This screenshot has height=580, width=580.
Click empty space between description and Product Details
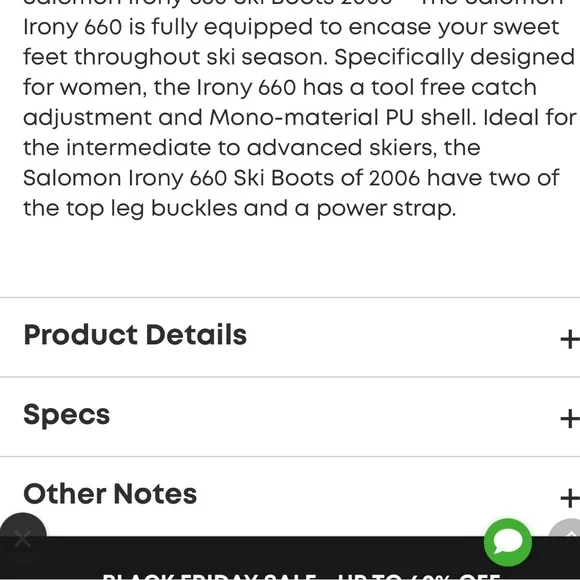(x=290, y=259)
